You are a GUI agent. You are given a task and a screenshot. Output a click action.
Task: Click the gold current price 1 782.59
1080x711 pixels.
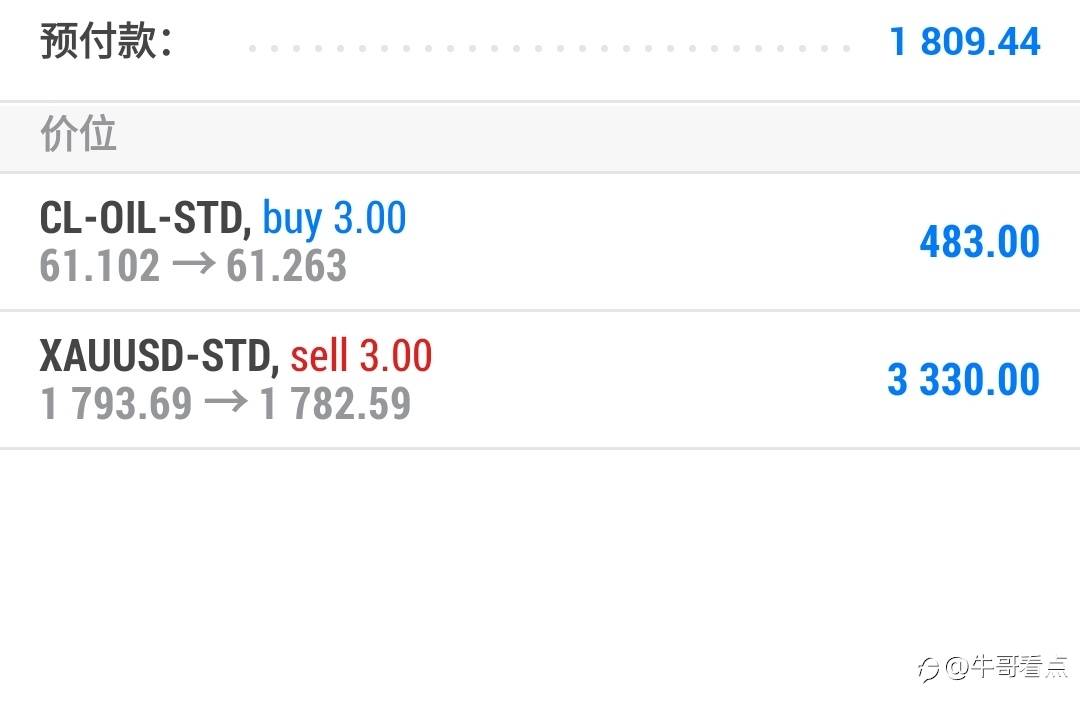point(335,403)
